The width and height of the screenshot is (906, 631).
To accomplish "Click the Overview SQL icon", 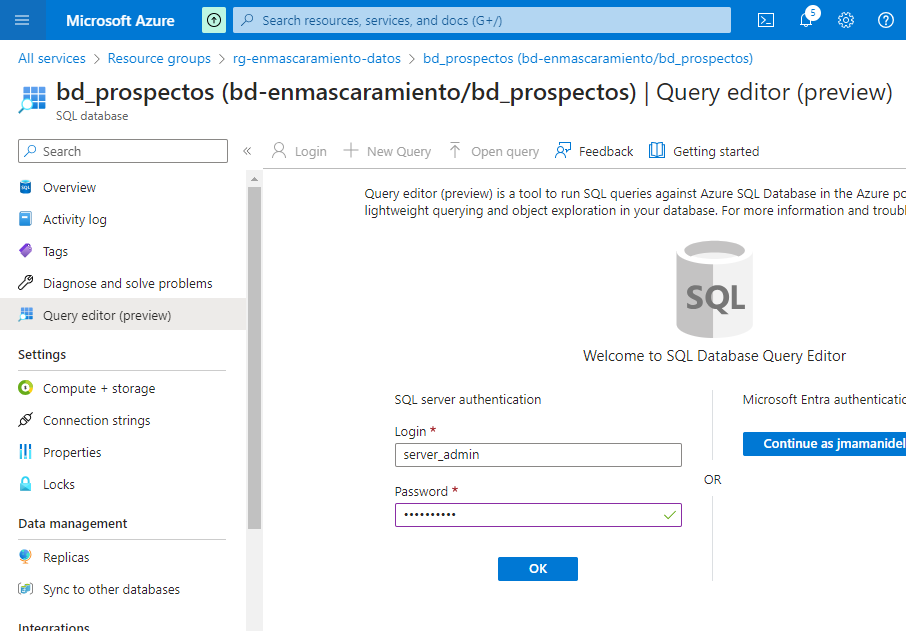I will point(25,187).
